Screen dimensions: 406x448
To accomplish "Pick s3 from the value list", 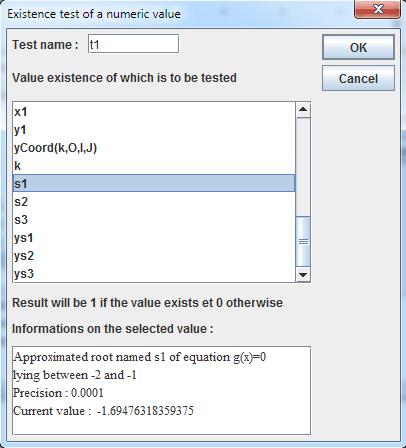I will coord(154,220).
